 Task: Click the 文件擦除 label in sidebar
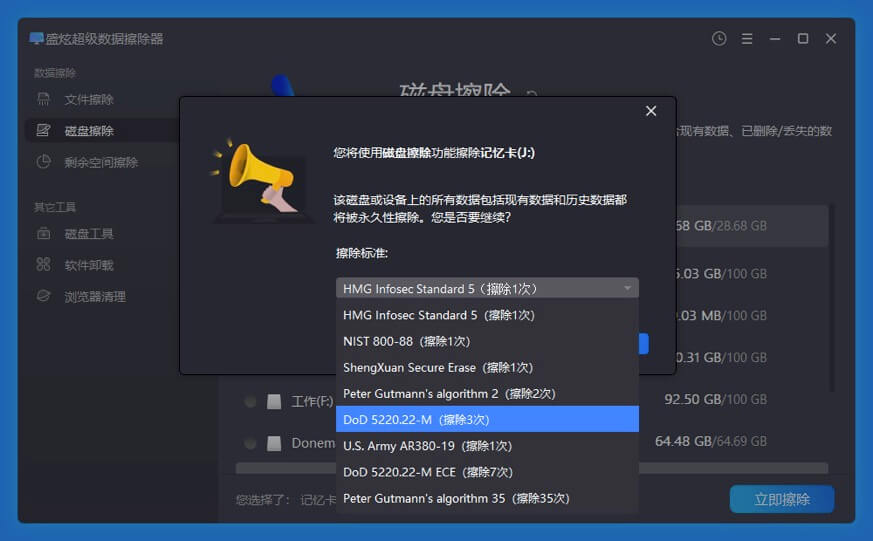pos(89,100)
